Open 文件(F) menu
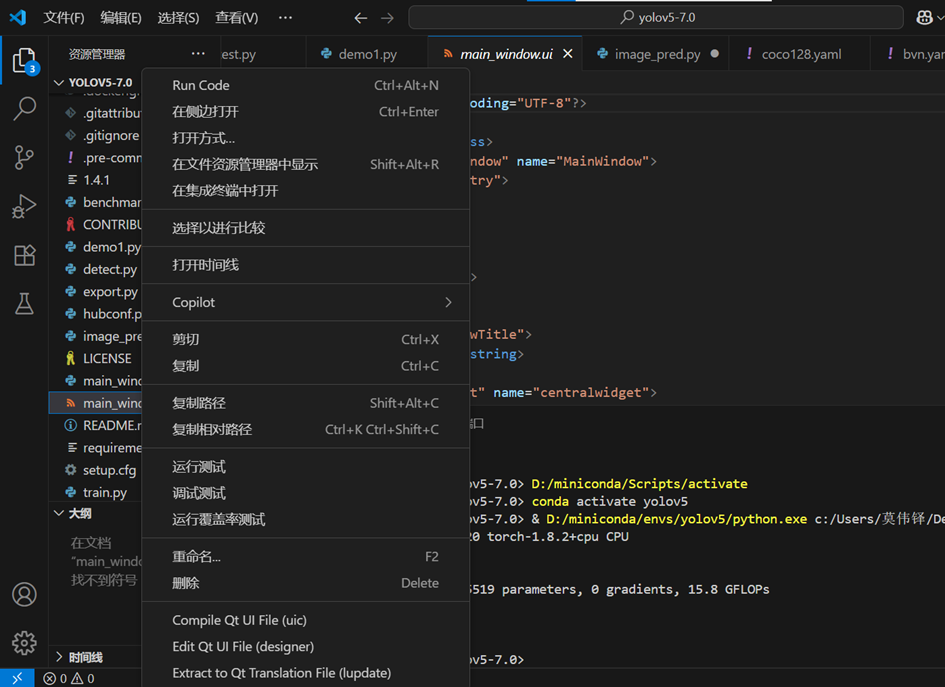The height and width of the screenshot is (687, 945). (x=64, y=17)
